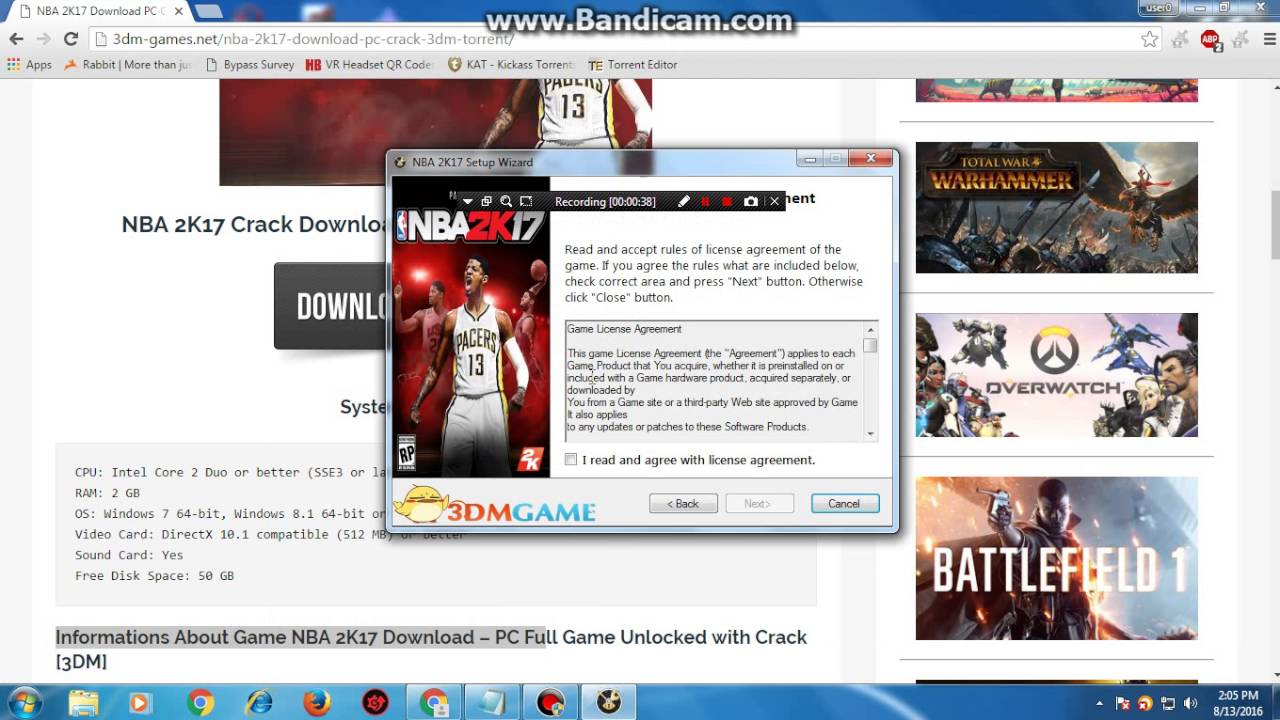1280x720 pixels.
Task: Click the 'Informations About Game NBA 2K17 Download' heading
Action: coord(431,649)
